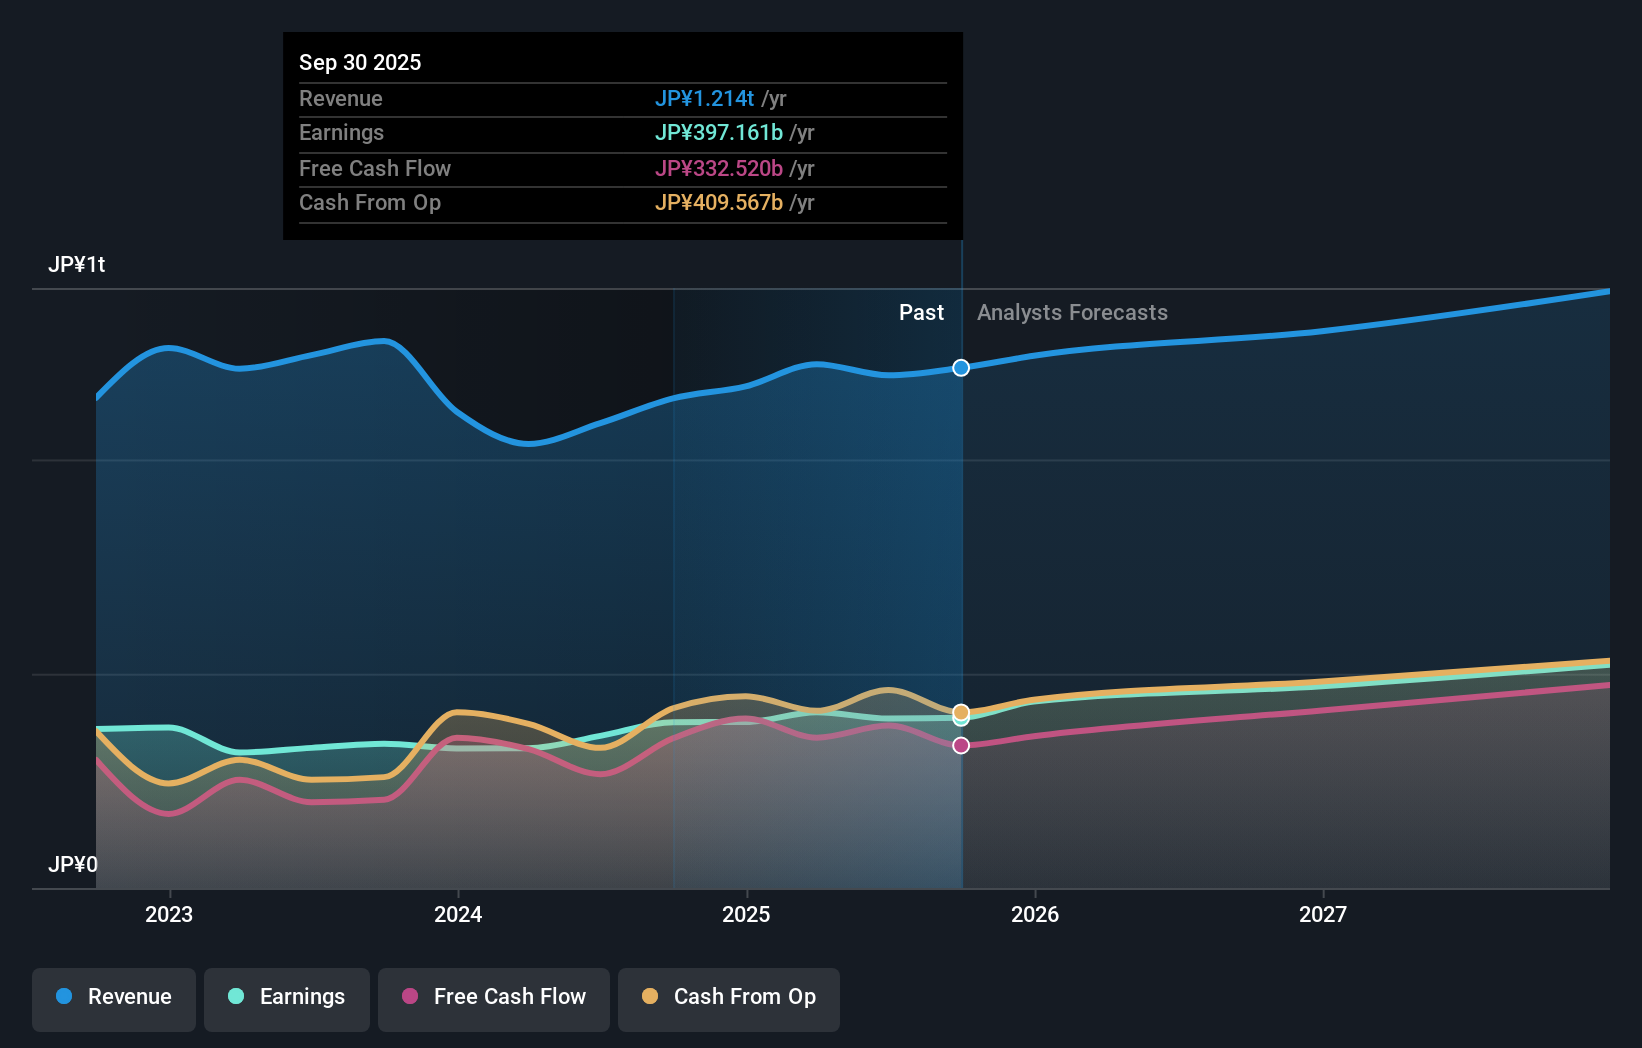Image resolution: width=1642 pixels, height=1048 pixels.
Task: Select the Cash From Op marker on the divider line
Action: 961,712
